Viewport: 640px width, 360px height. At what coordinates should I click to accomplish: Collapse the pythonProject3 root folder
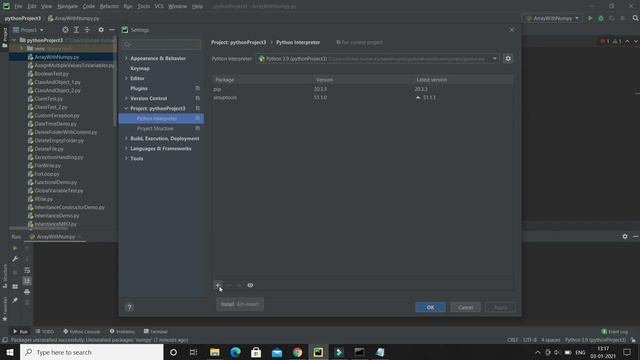(x=14, y=40)
